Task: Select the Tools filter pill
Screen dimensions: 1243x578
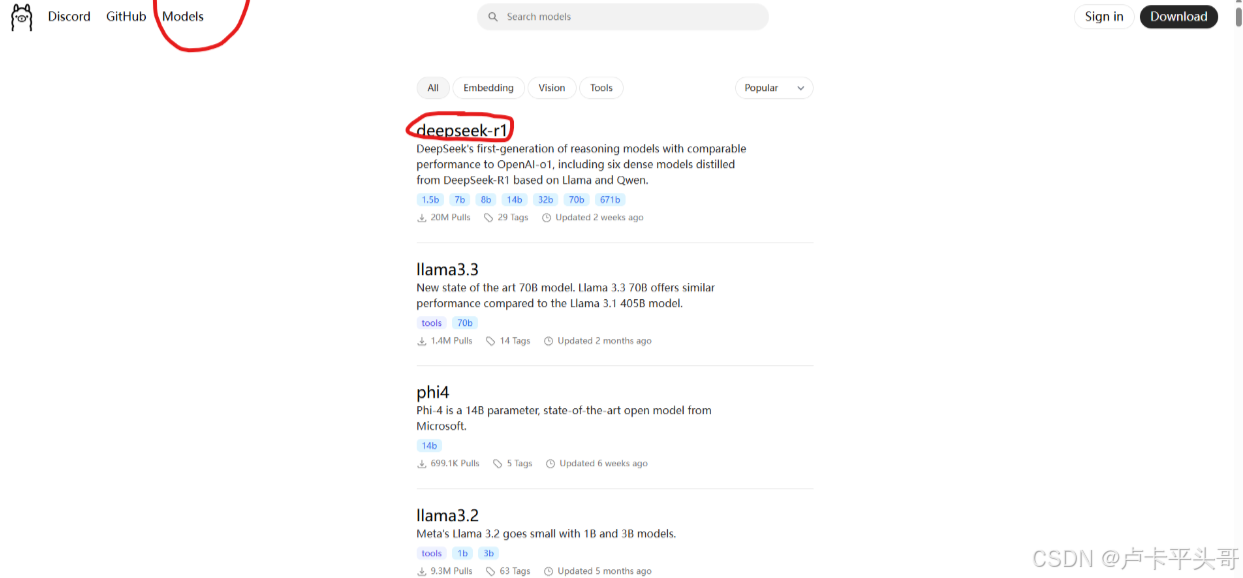Action: (x=601, y=88)
